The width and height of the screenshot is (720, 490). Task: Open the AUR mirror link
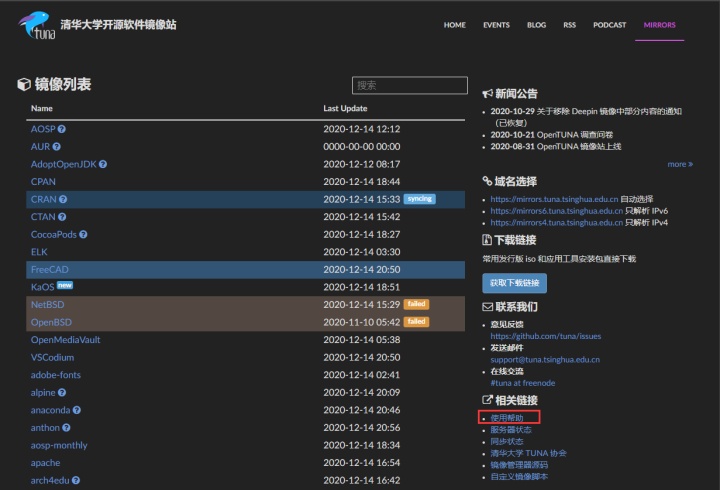(x=40, y=146)
